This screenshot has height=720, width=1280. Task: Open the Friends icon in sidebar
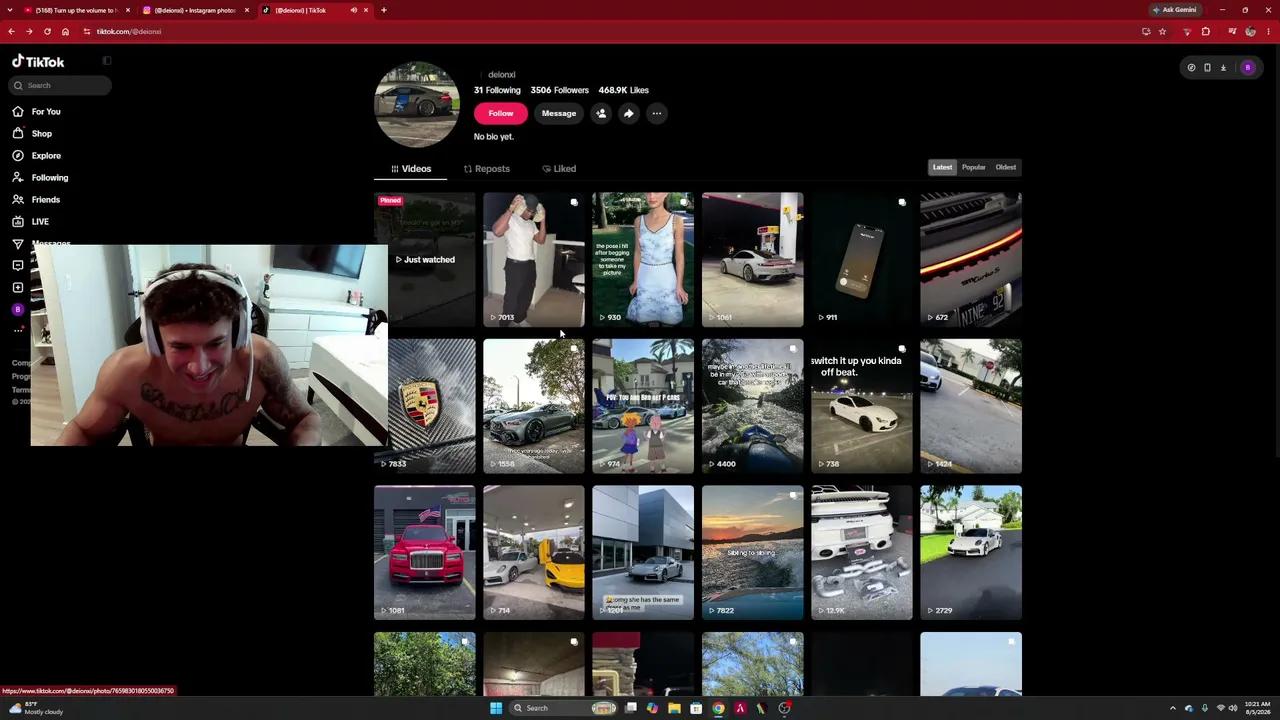[x=18, y=199]
